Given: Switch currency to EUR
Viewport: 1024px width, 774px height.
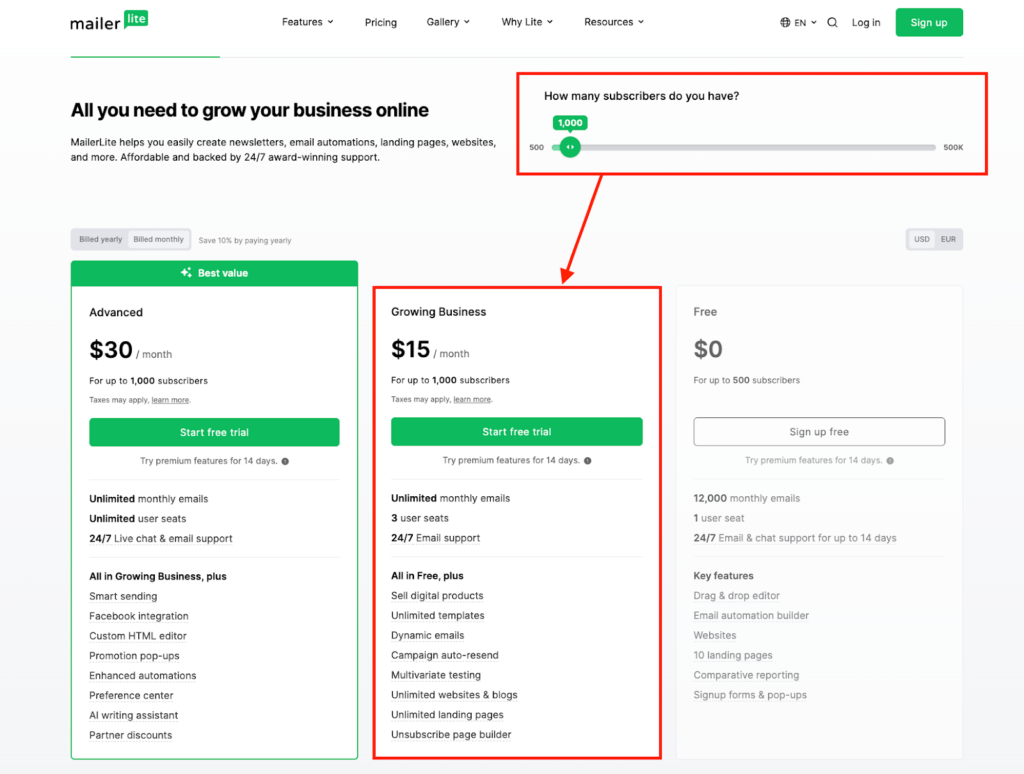Looking at the screenshot, I should tap(946, 239).
